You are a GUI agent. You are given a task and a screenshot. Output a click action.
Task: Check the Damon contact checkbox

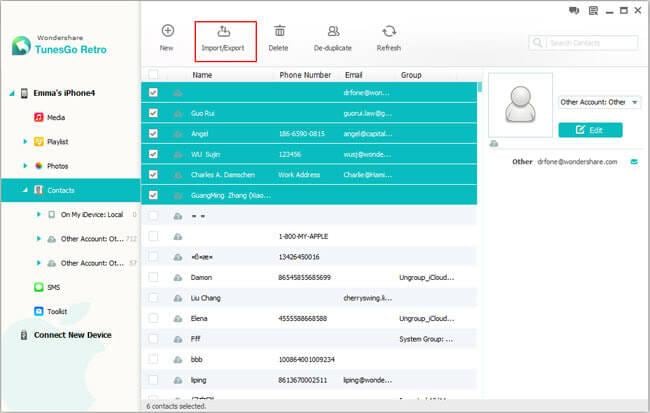(153, 277)
